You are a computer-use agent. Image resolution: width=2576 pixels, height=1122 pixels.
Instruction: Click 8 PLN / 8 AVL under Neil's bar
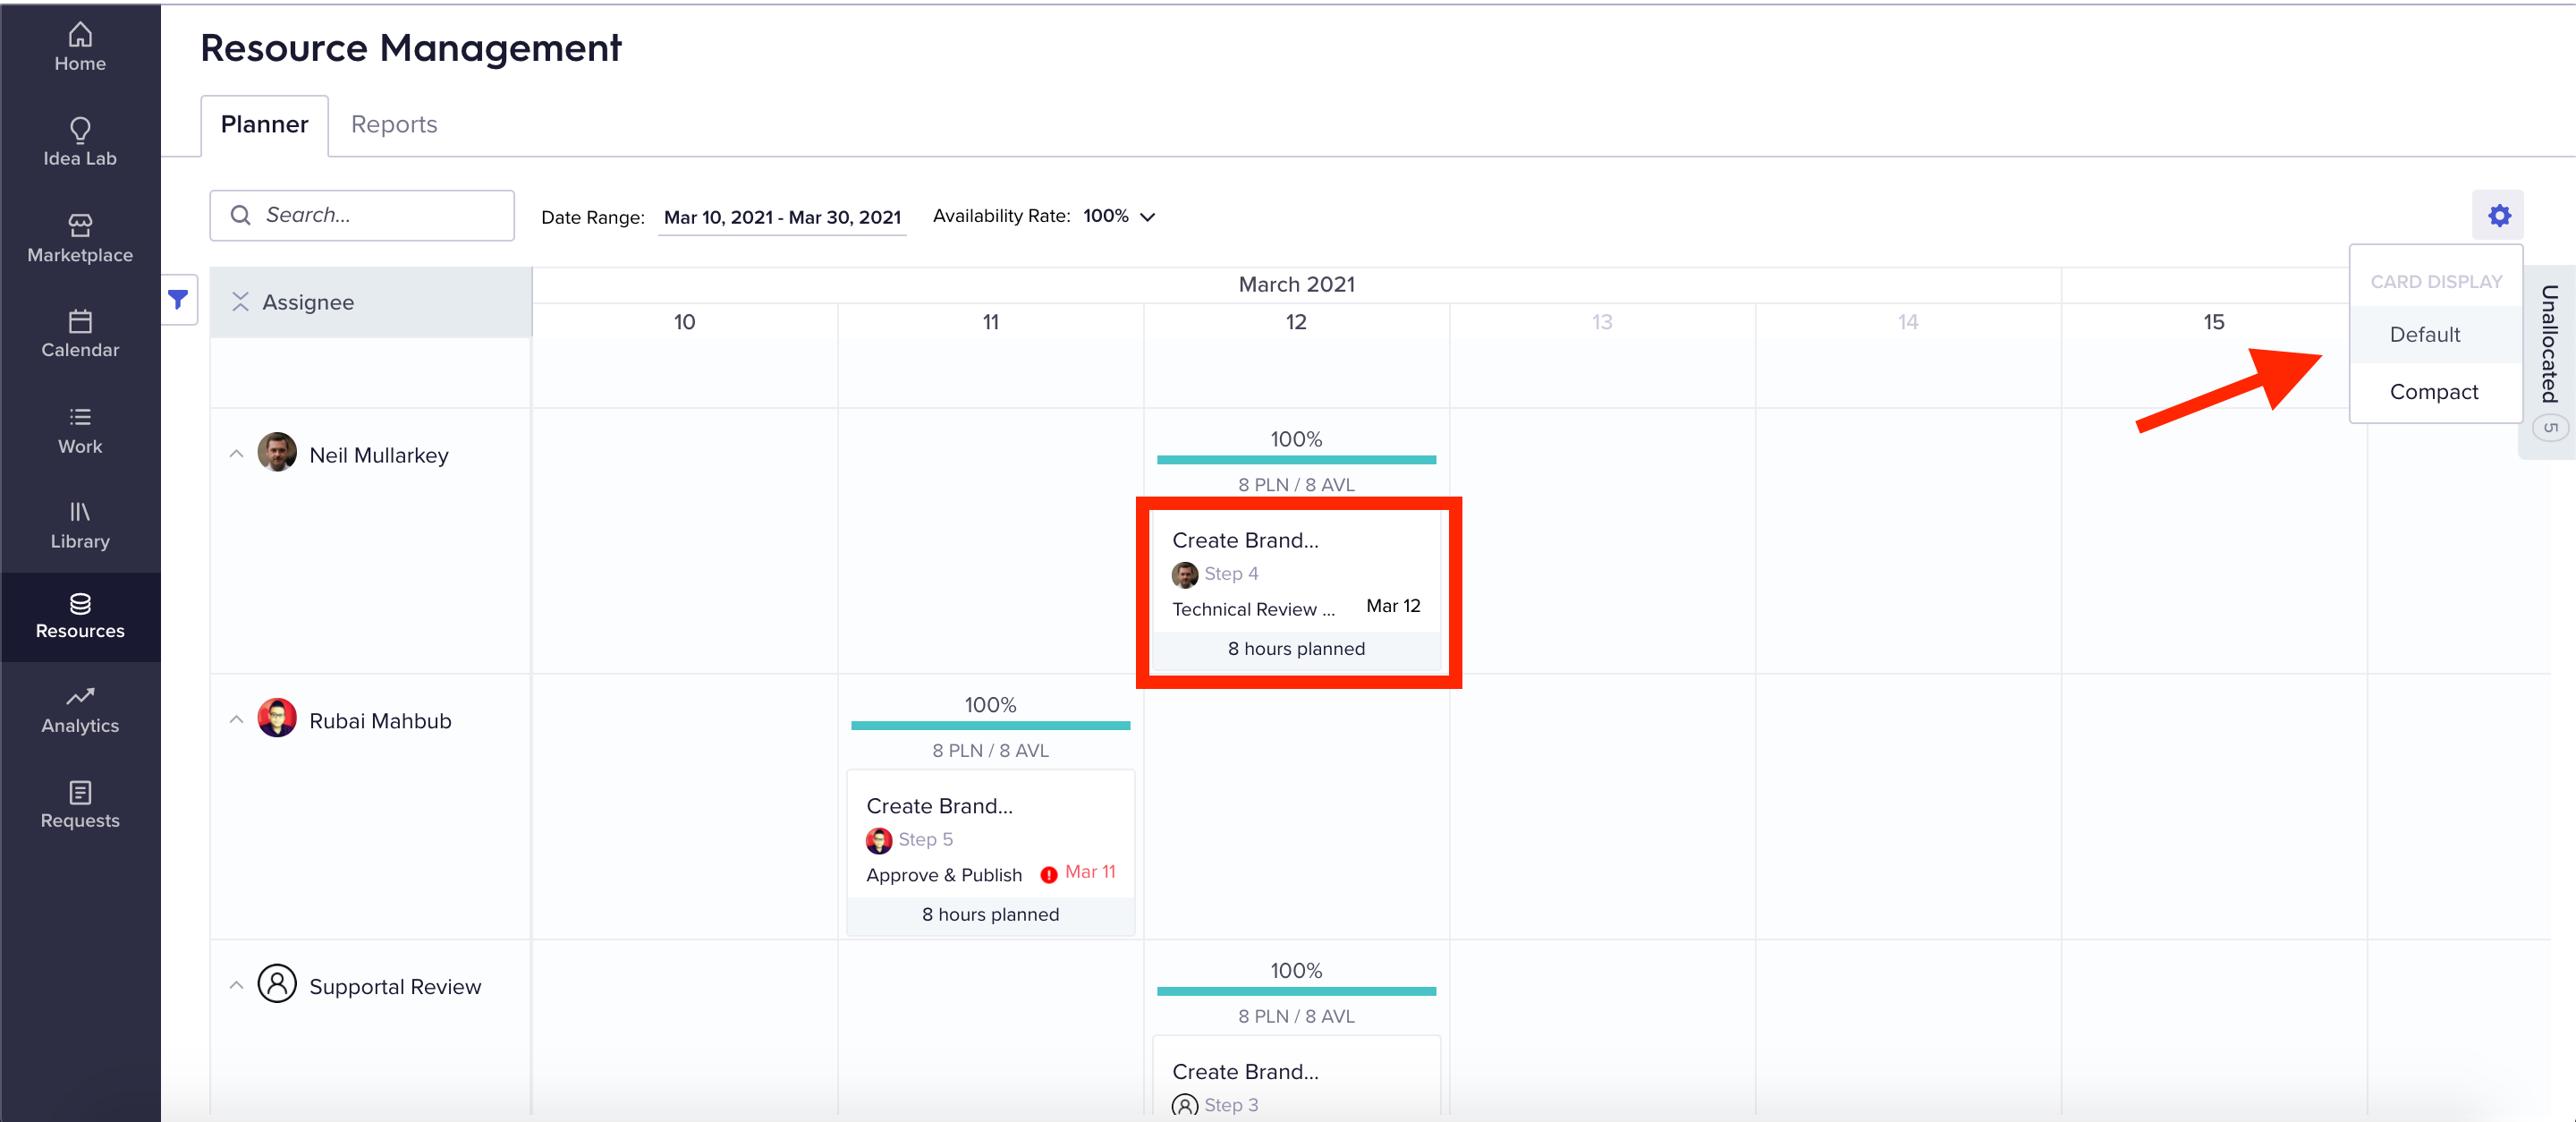coord(1297,485)
